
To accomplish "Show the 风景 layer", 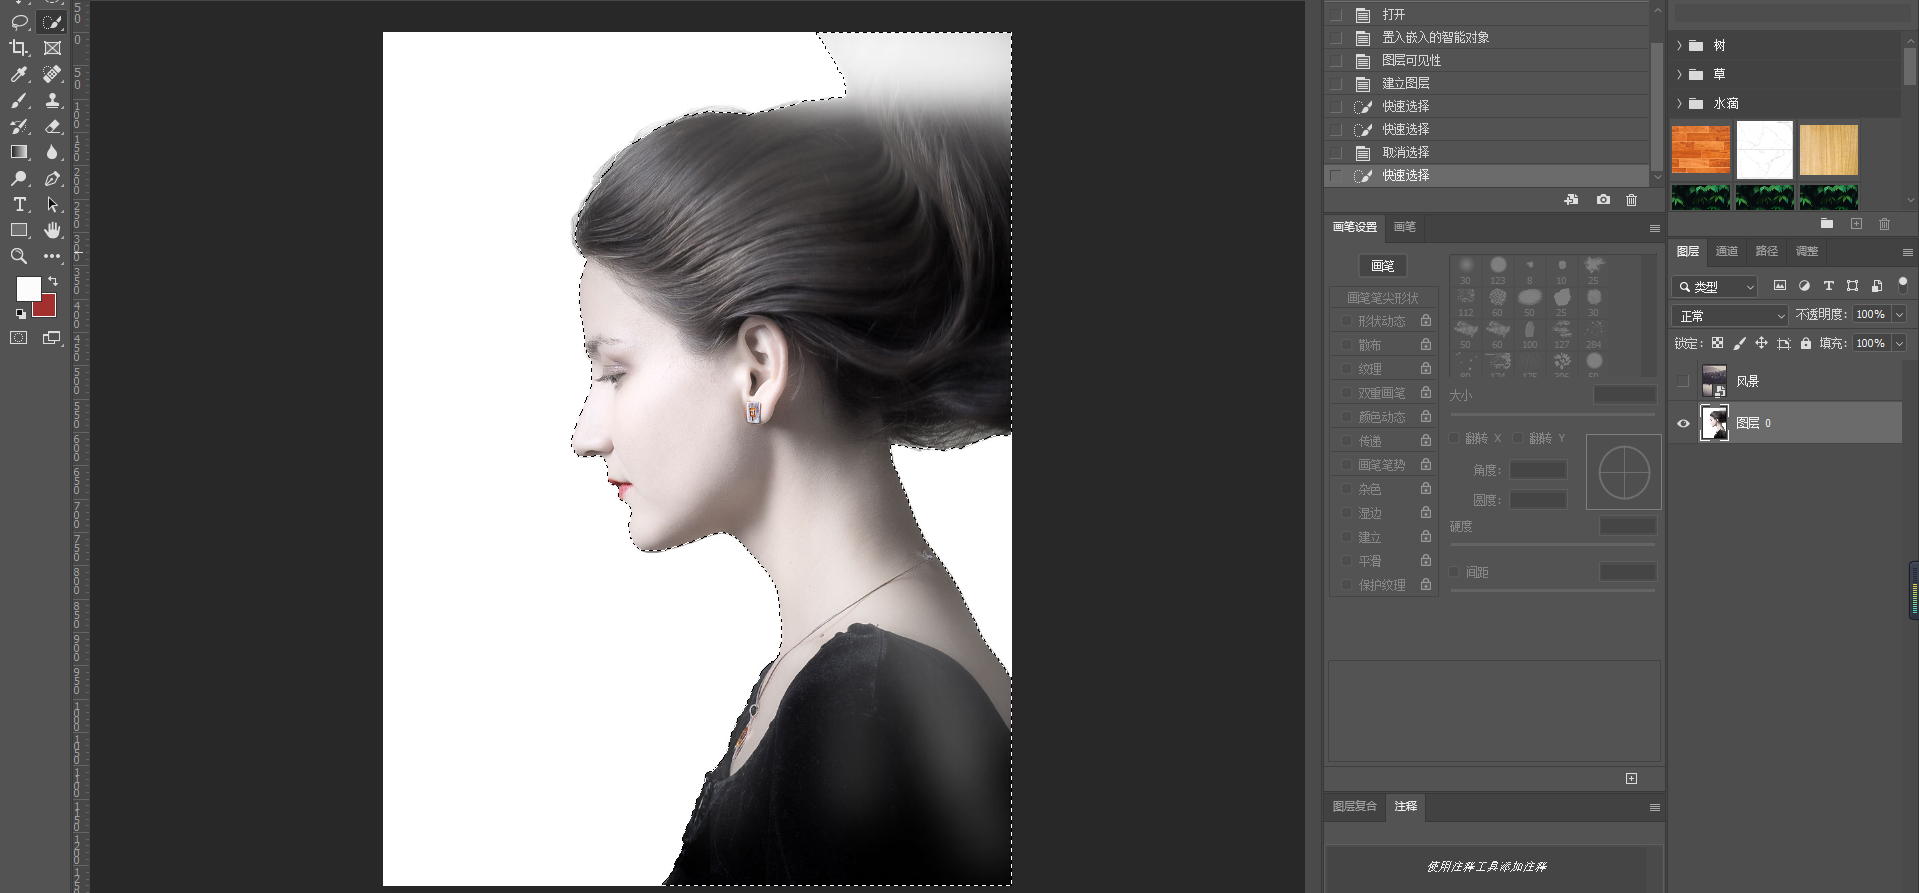I will (1683, 381).
